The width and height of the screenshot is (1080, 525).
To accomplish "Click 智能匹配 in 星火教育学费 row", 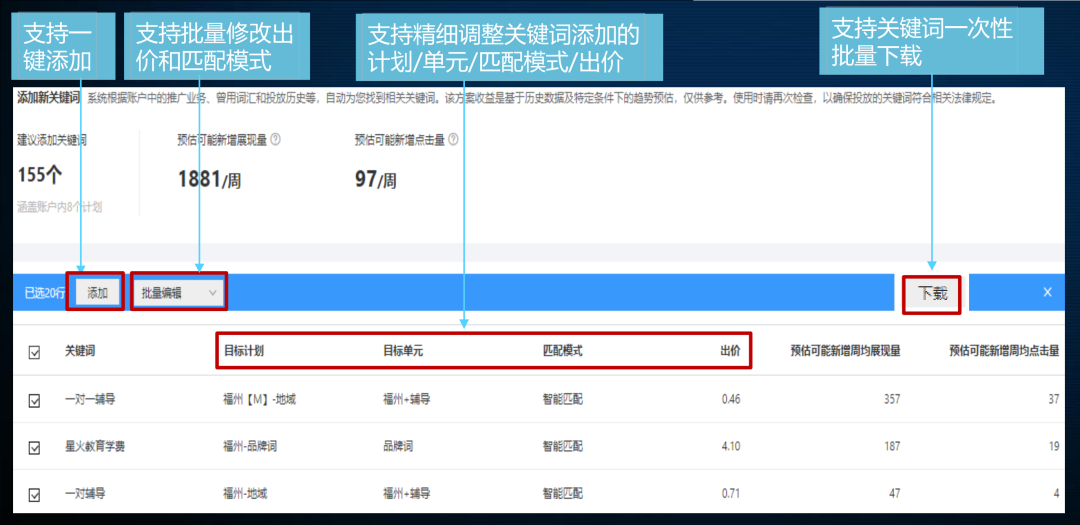I will point(563,446).
